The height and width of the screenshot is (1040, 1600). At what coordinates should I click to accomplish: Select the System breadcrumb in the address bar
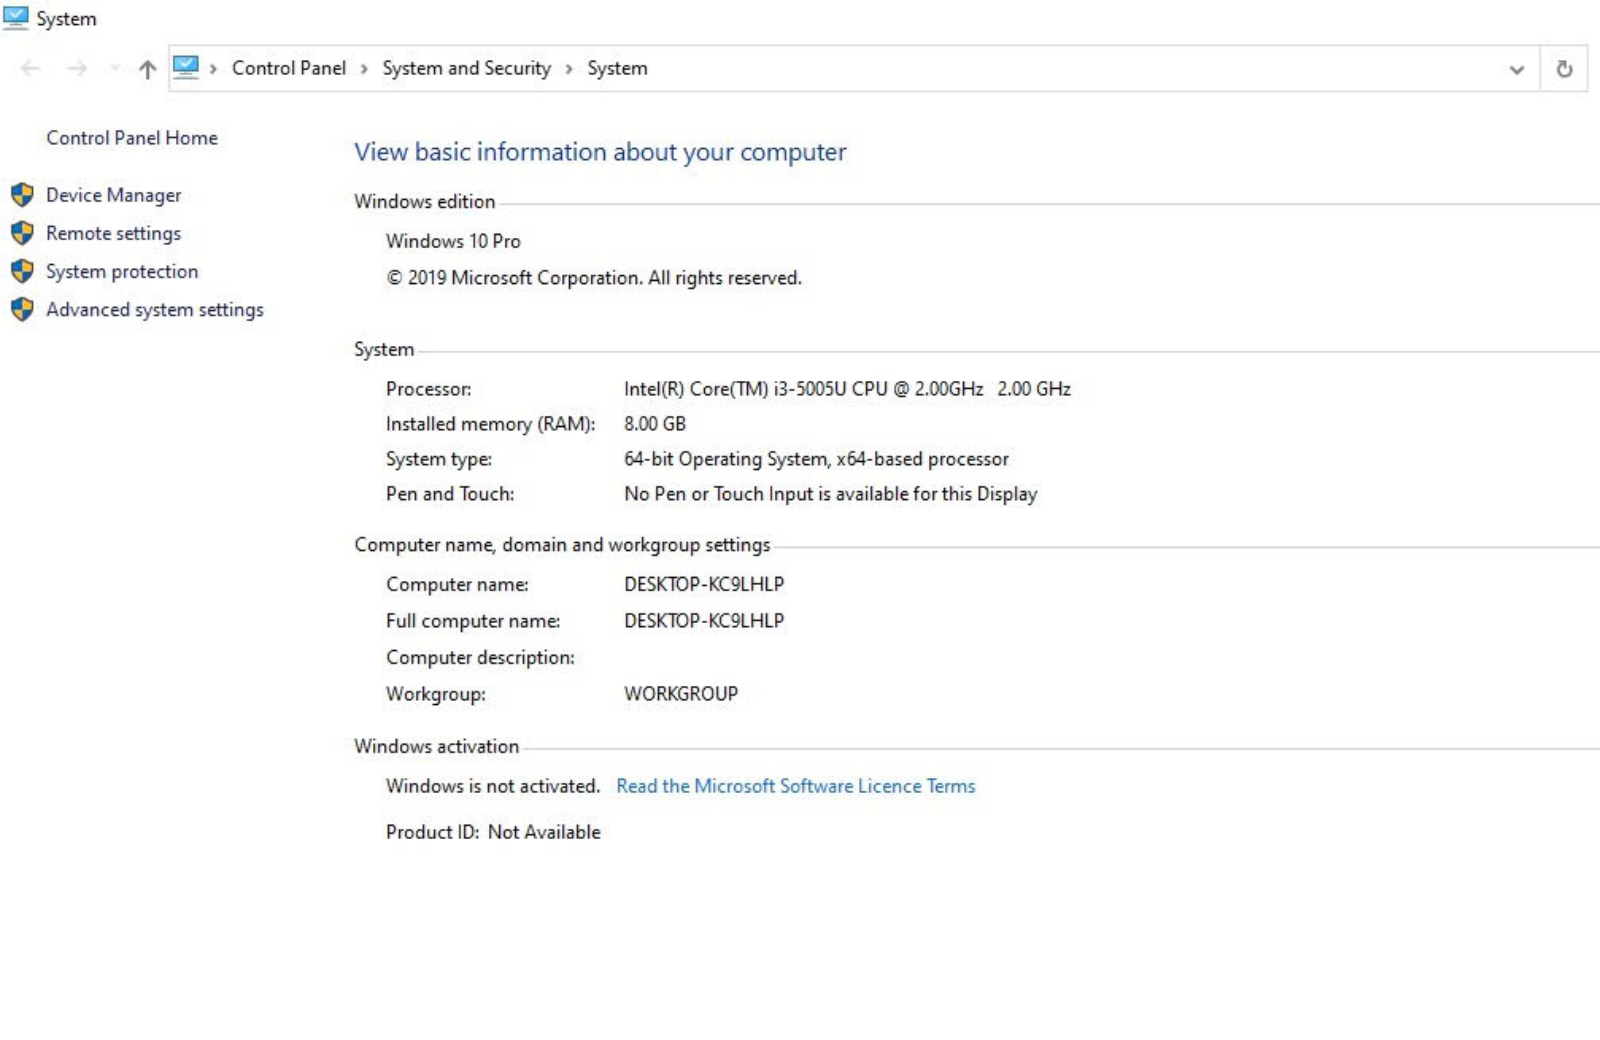pos(617,68)
